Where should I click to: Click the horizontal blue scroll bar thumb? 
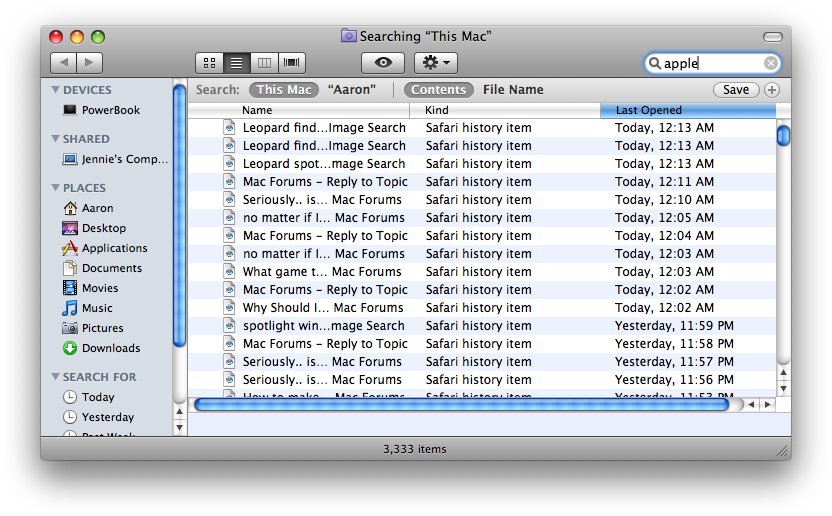click(x=462, y=405)
